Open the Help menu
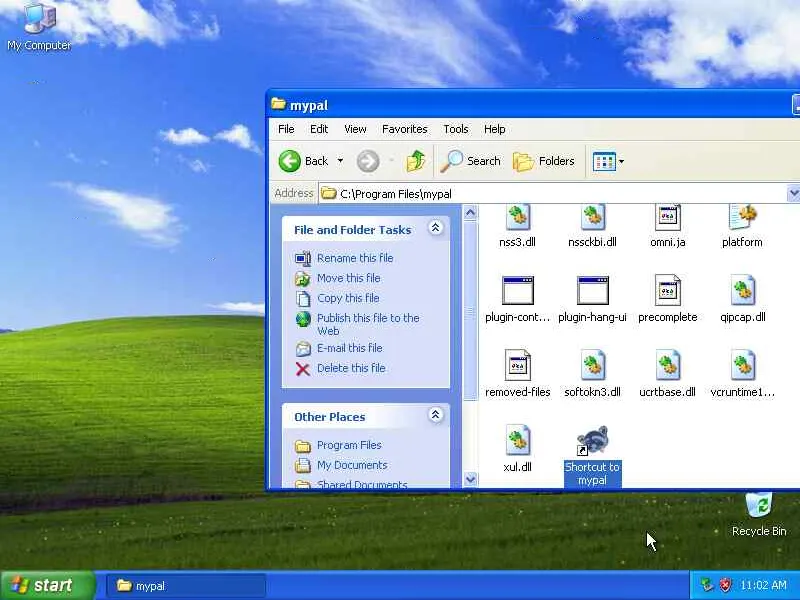 (x=494, y=129)
